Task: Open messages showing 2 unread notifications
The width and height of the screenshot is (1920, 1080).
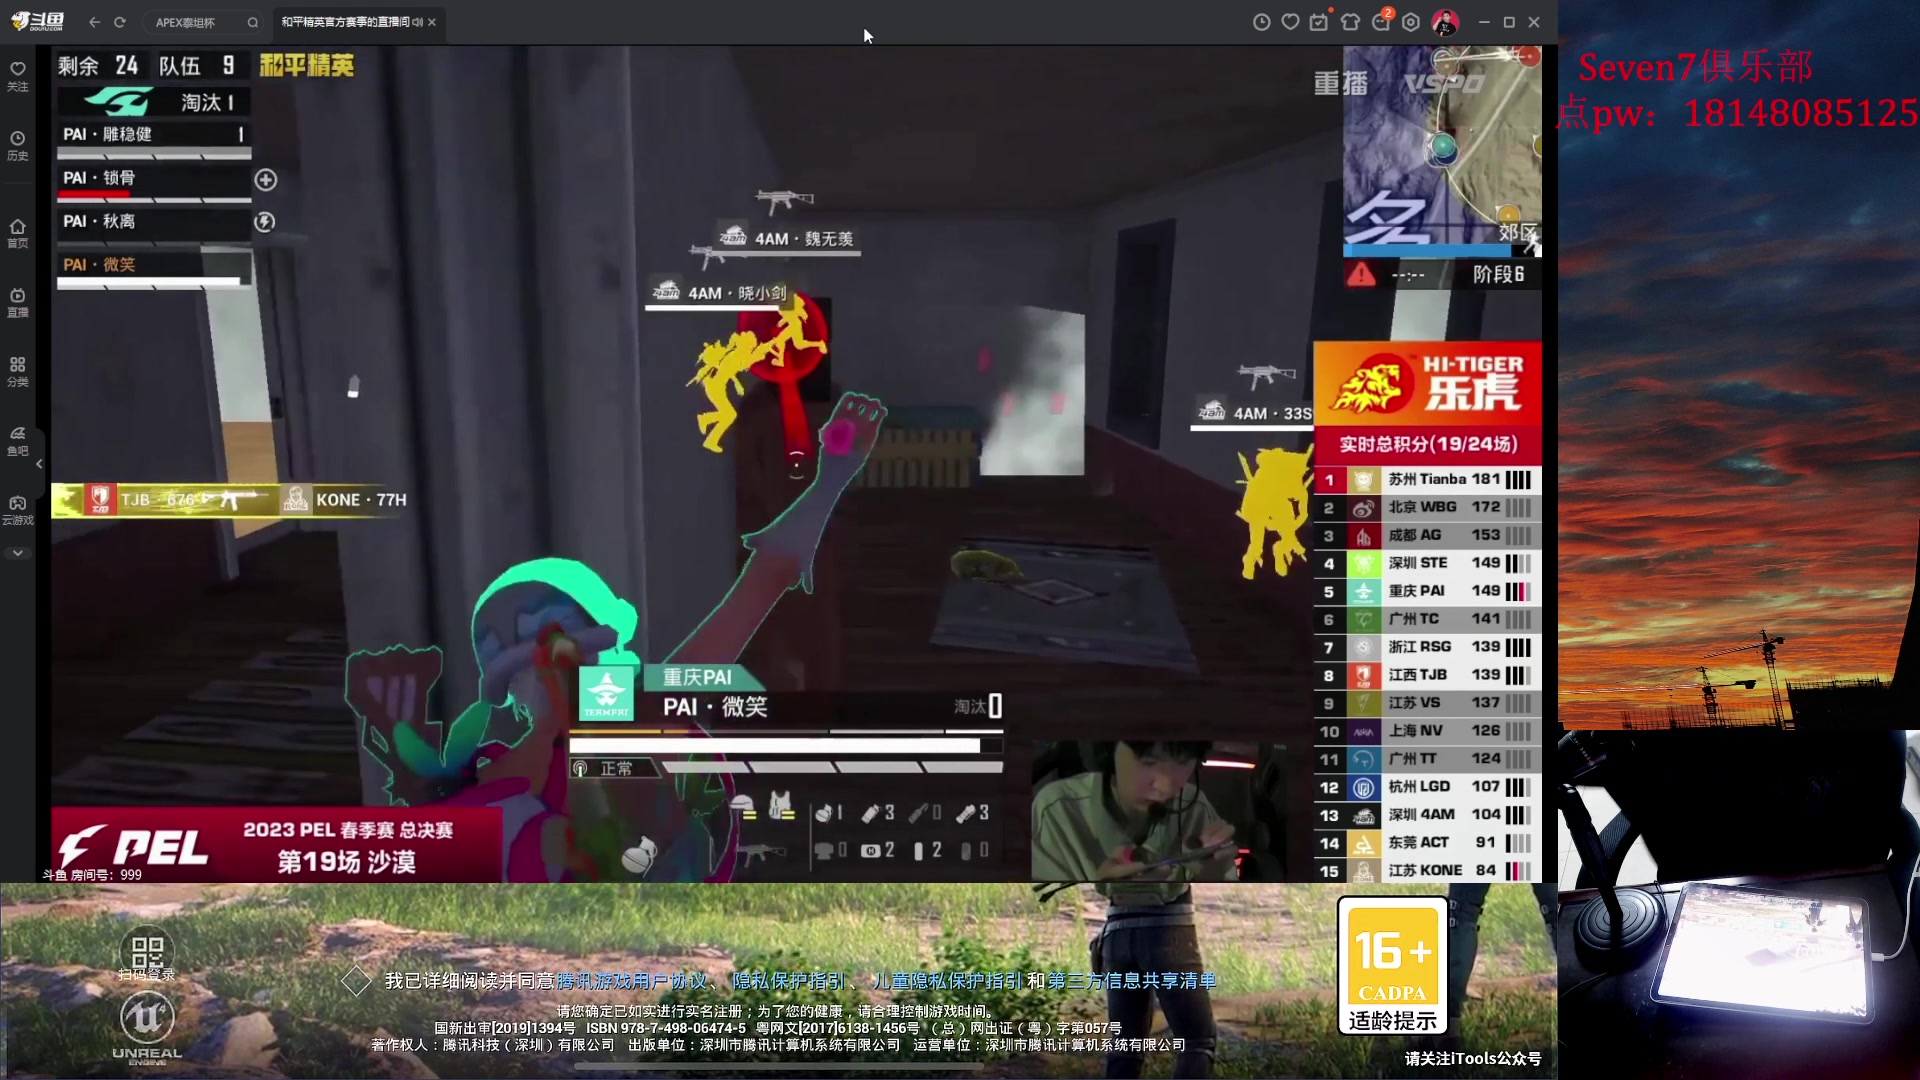Action: (x=1381, y=22)
